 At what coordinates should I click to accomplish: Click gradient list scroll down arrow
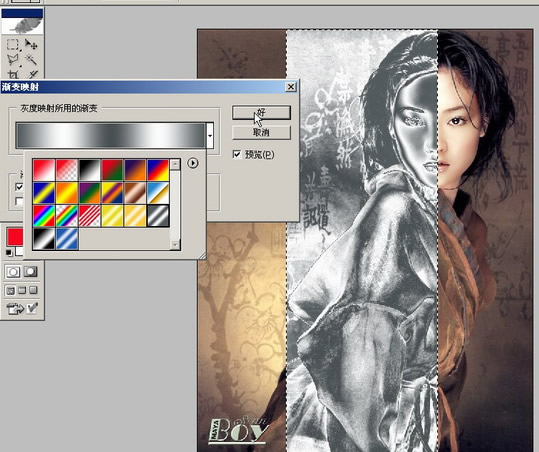pyautogui.click(x=175, y=244)
